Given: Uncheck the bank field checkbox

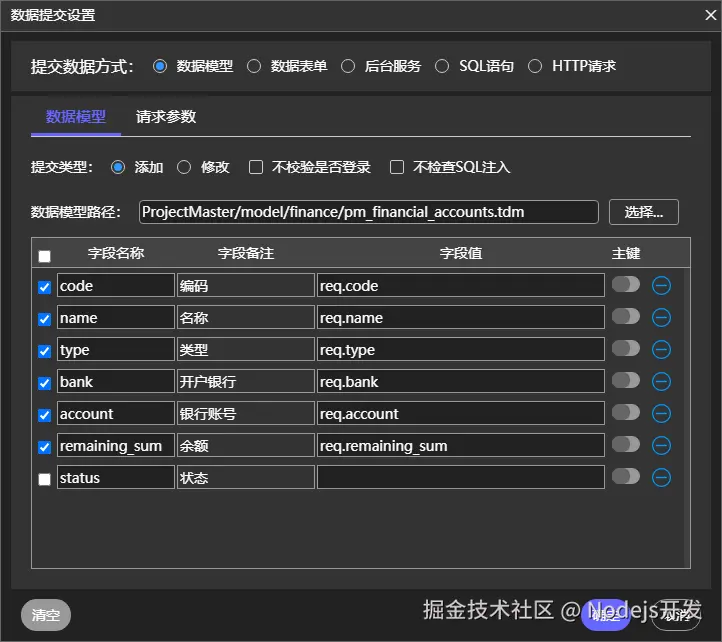Looking at the screenshot, I should pyautogui.click(x=44, y=383).
